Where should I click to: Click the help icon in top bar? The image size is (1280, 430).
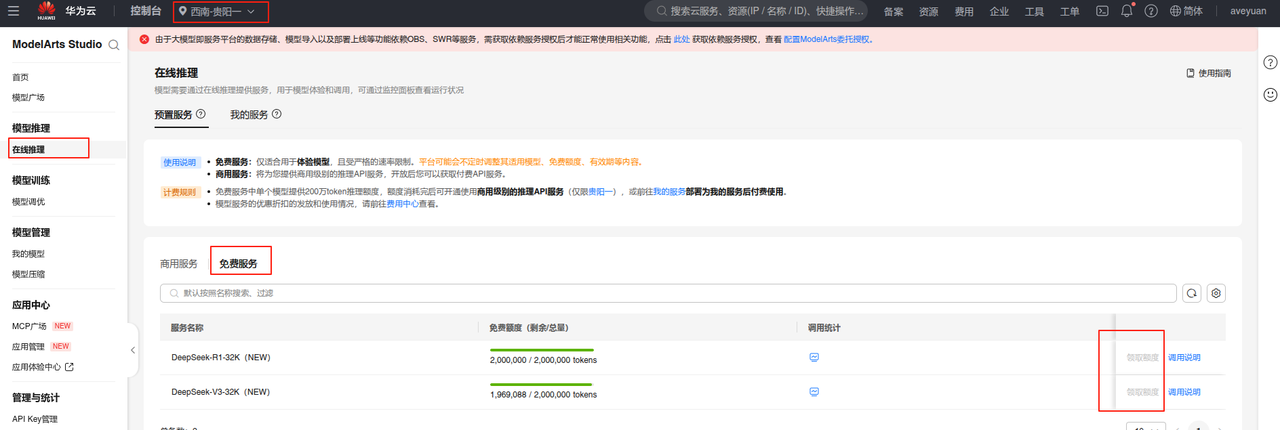(1151, 12)
